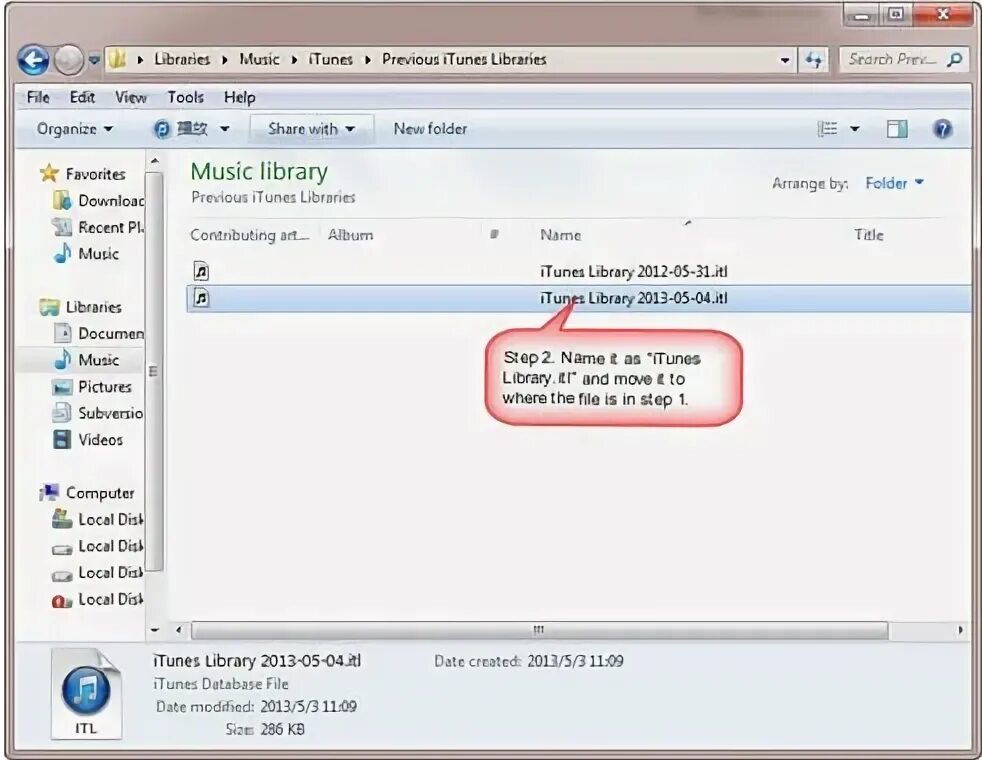
Task: Open the view options dropdown arrow
Action: (x=854, y=129)
